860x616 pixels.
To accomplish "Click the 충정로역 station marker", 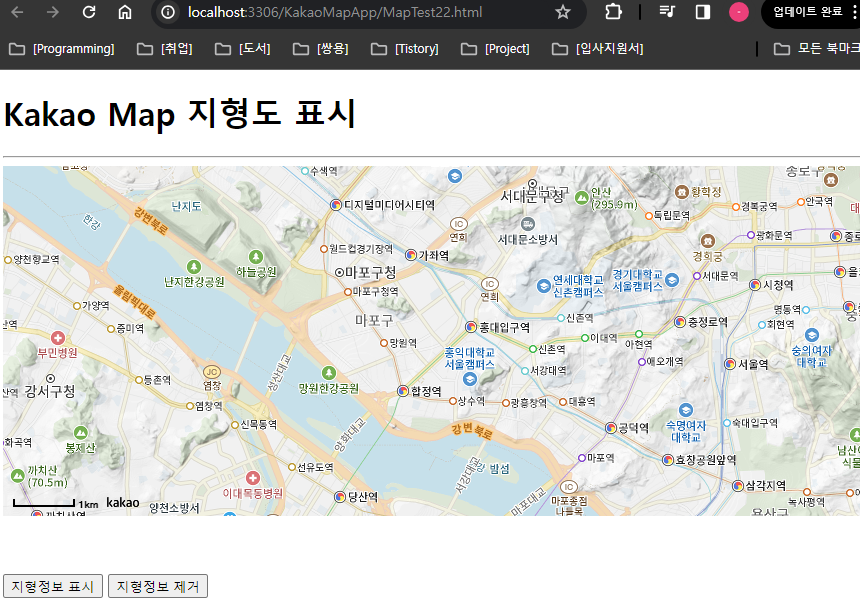I will pos(680,321).
